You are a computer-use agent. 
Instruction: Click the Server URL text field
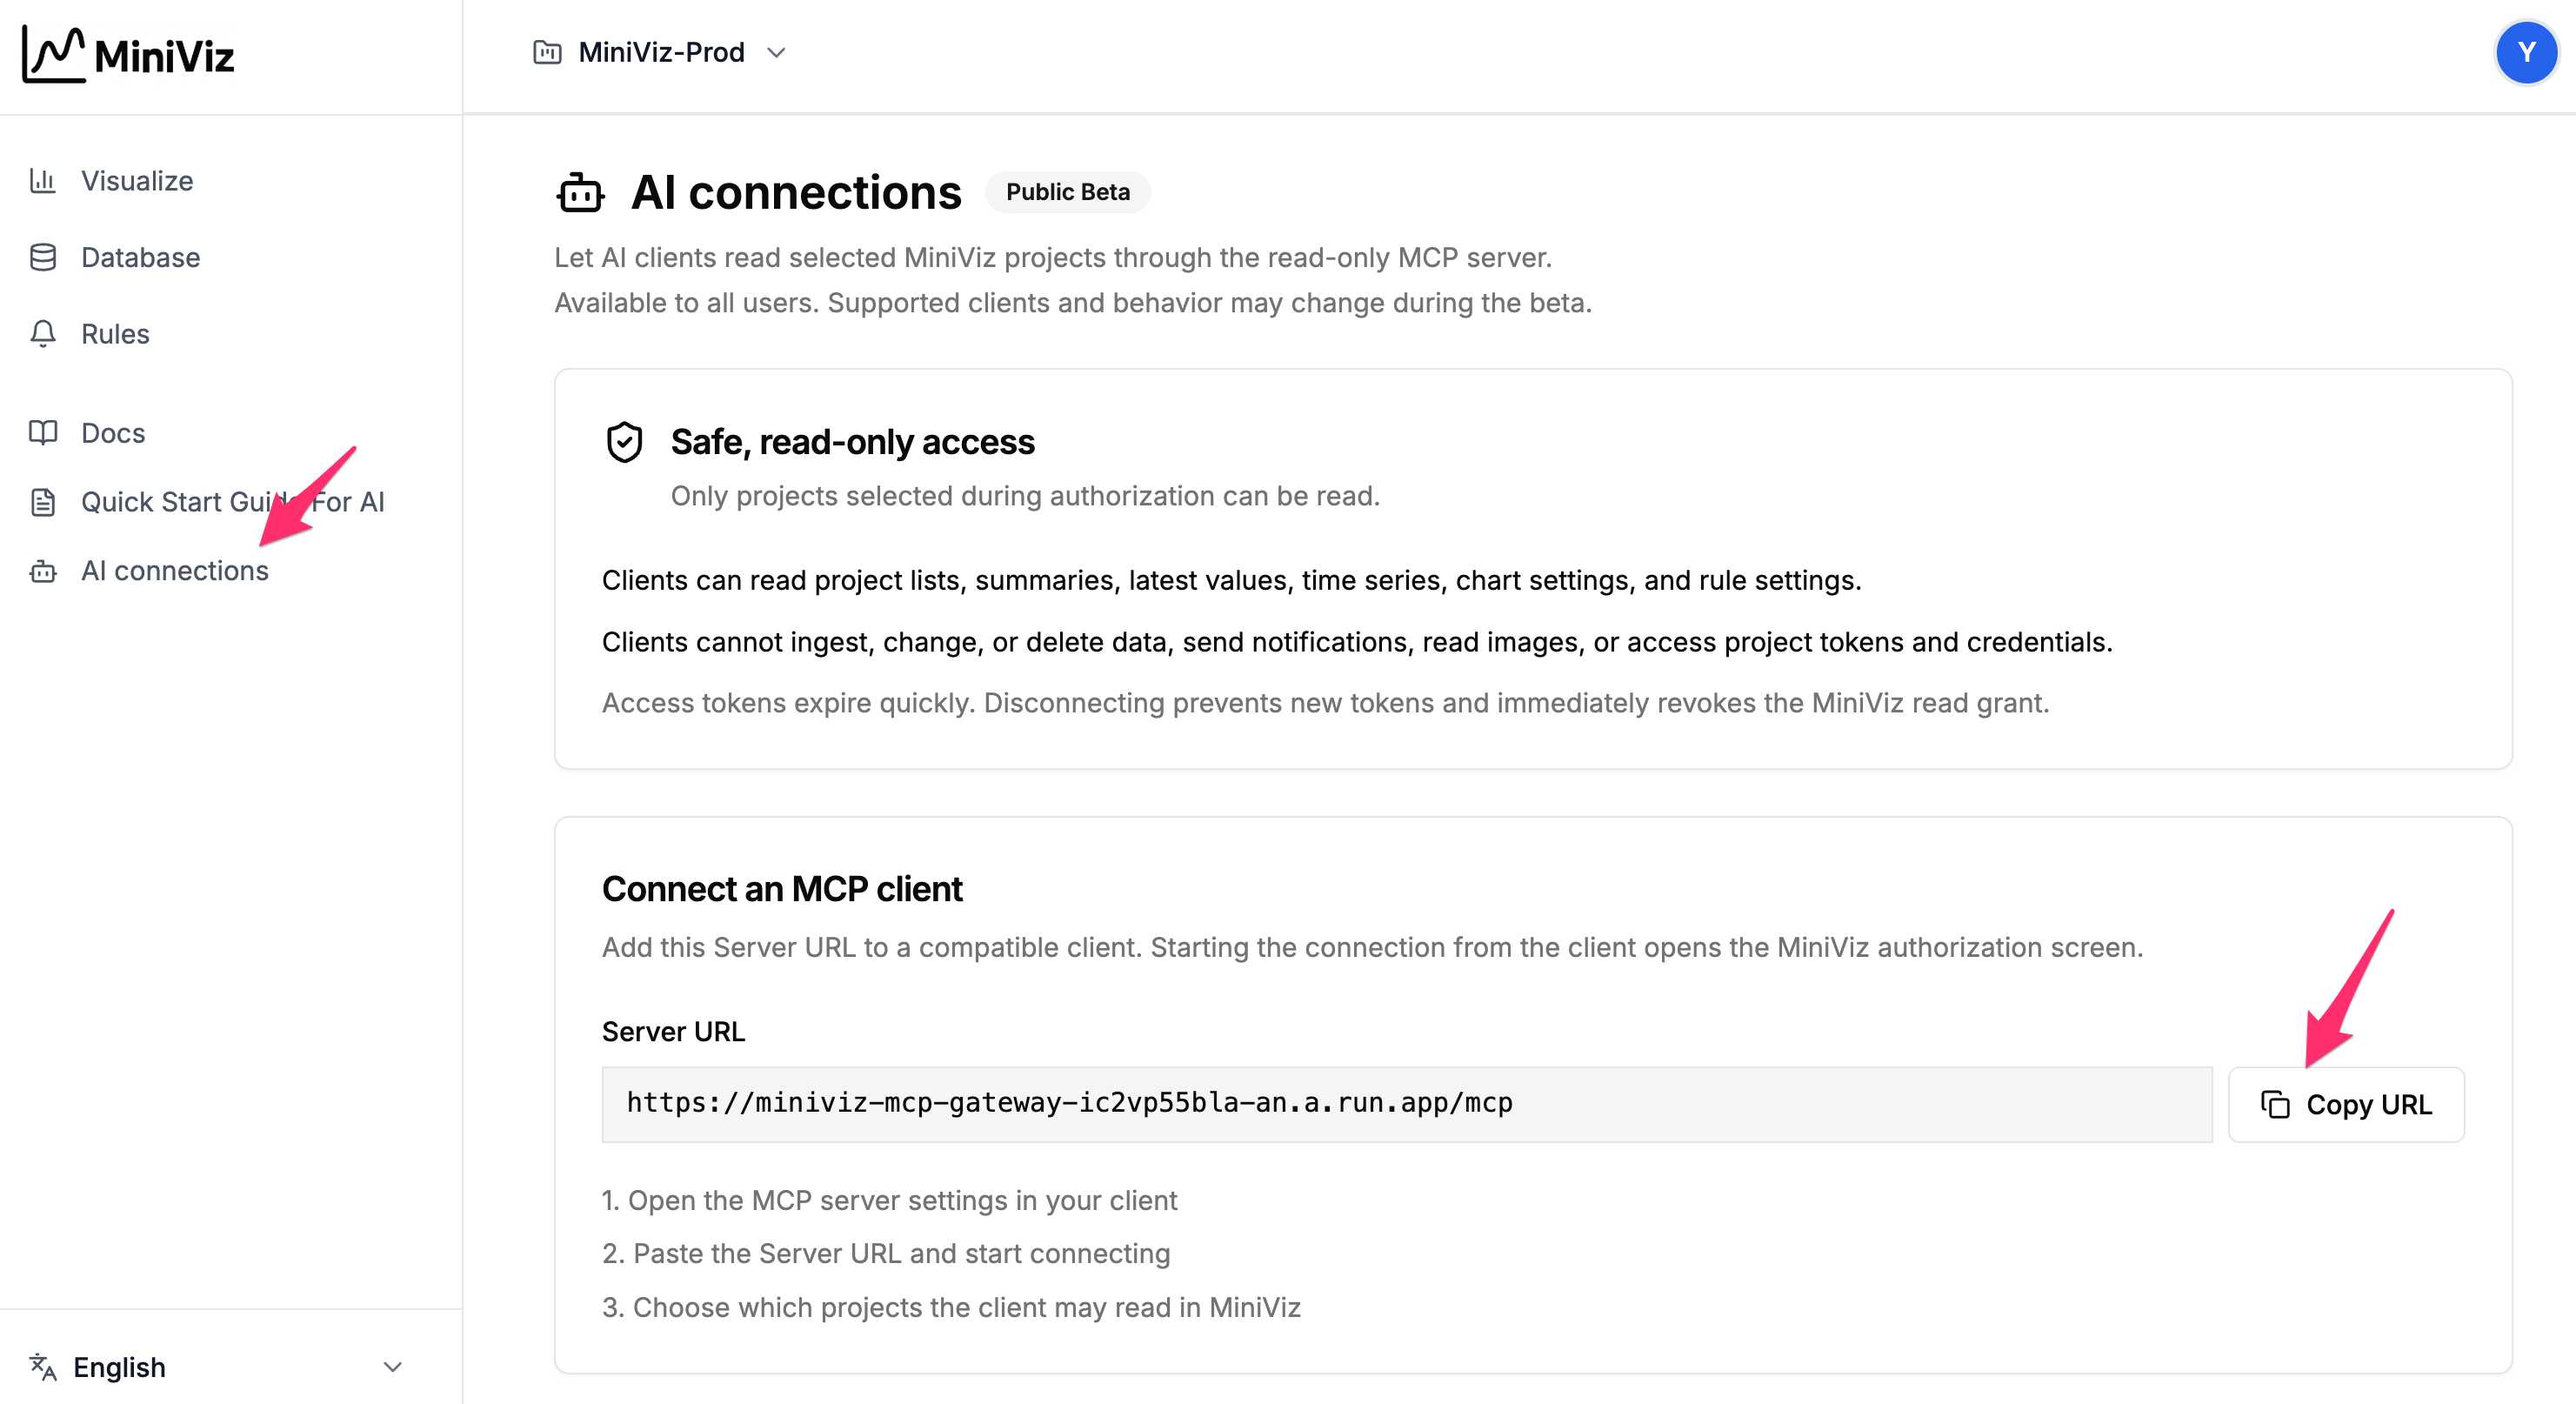click(1406, 1104)
